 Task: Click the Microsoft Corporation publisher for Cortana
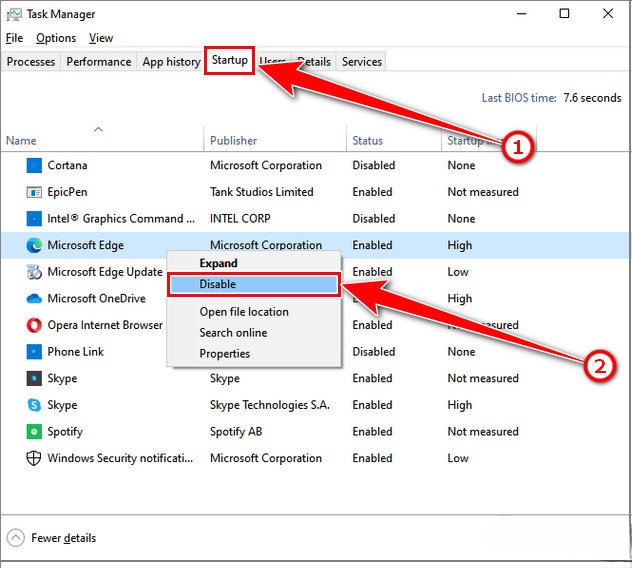point(266,165)
